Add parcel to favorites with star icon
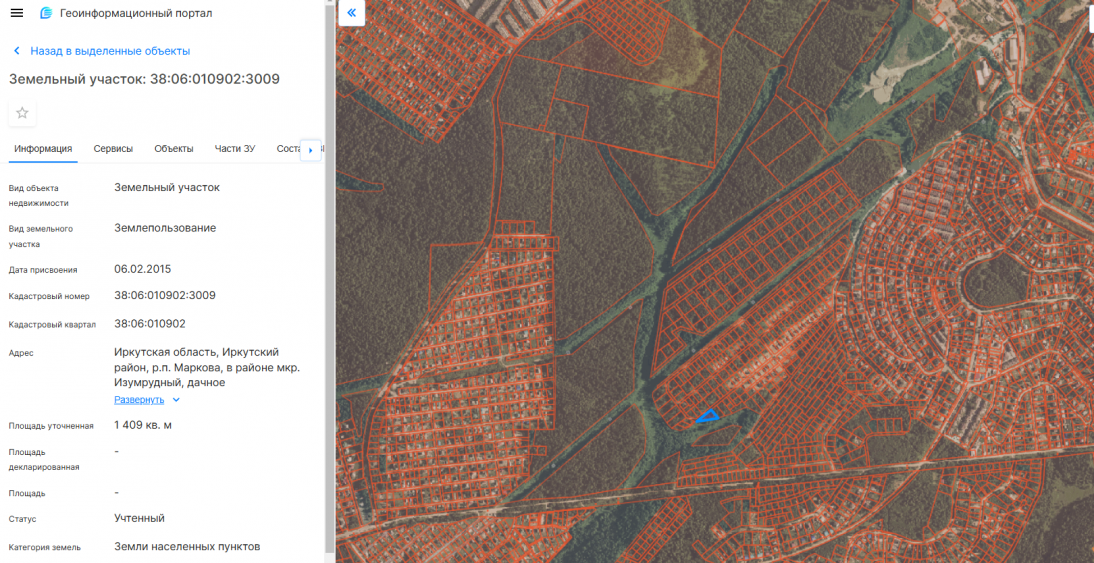The image size is (1094, 563). 22,113
